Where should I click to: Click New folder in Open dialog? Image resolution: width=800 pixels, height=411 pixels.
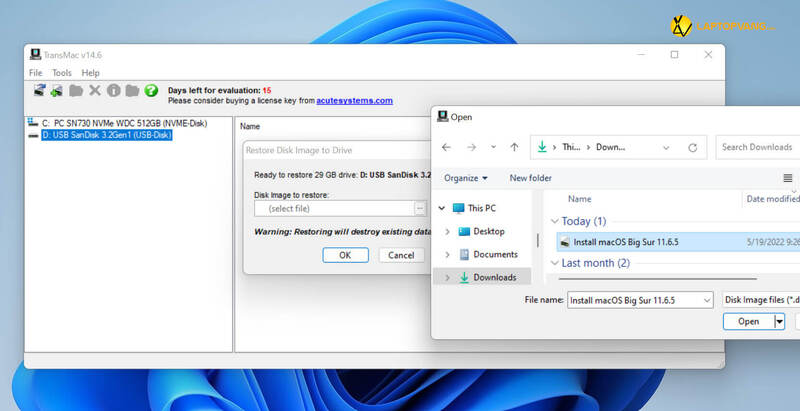pos(531,178)
